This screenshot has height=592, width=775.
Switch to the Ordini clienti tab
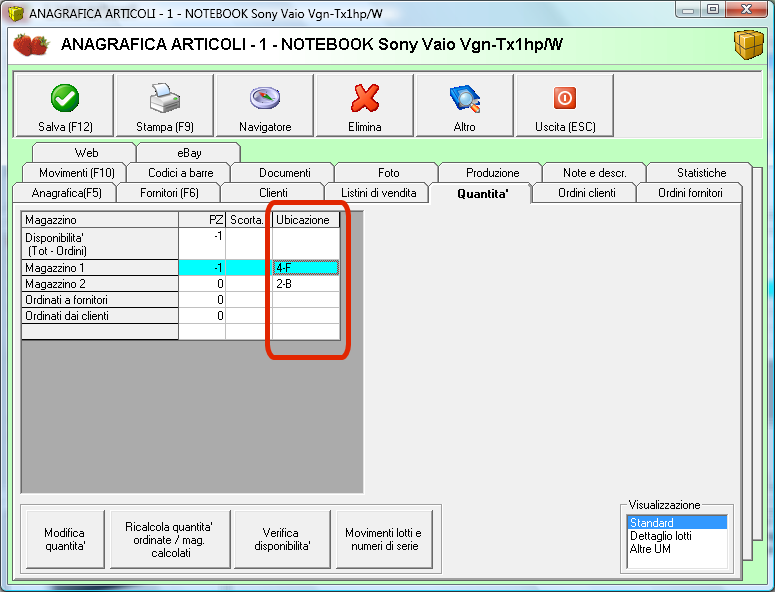click(x=586, y=193)
